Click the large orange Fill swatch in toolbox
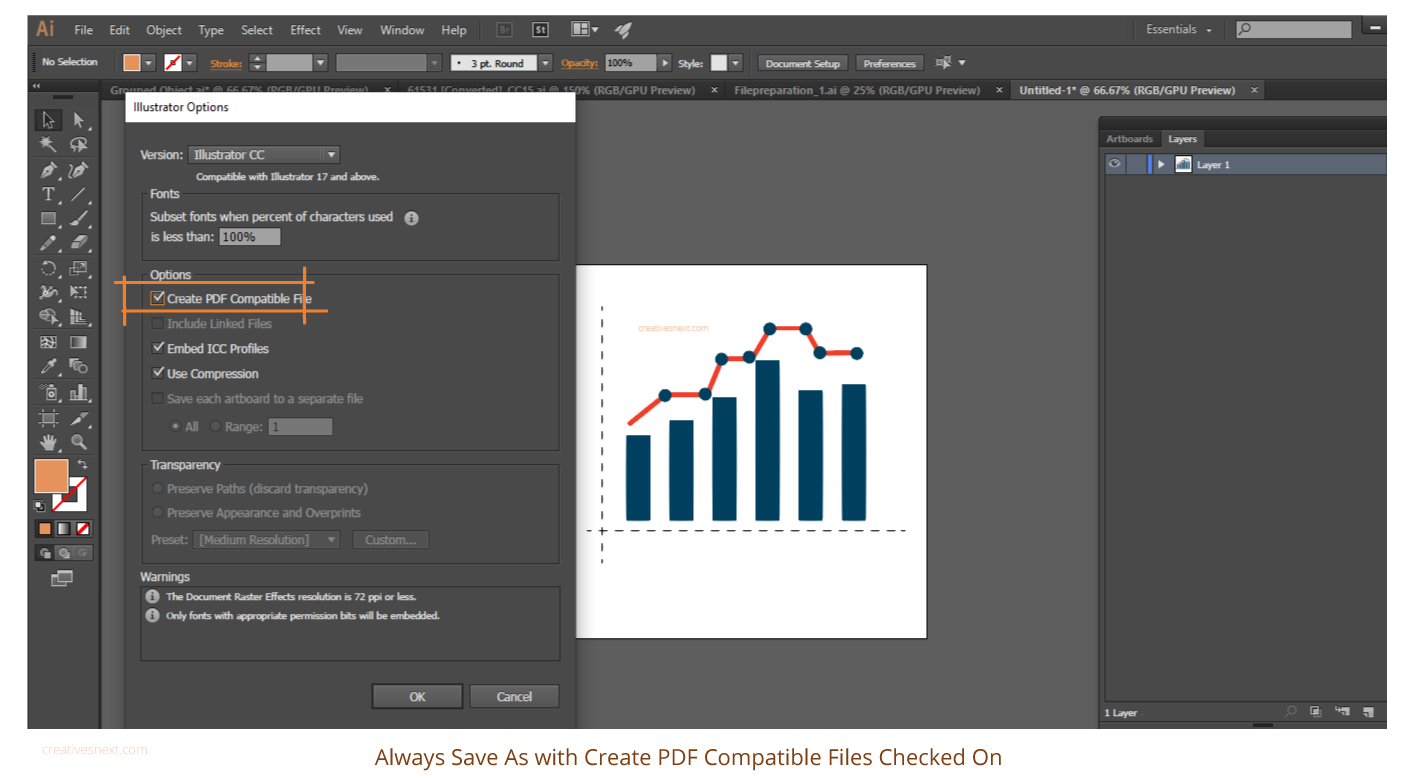 click(x=51, y=476)
